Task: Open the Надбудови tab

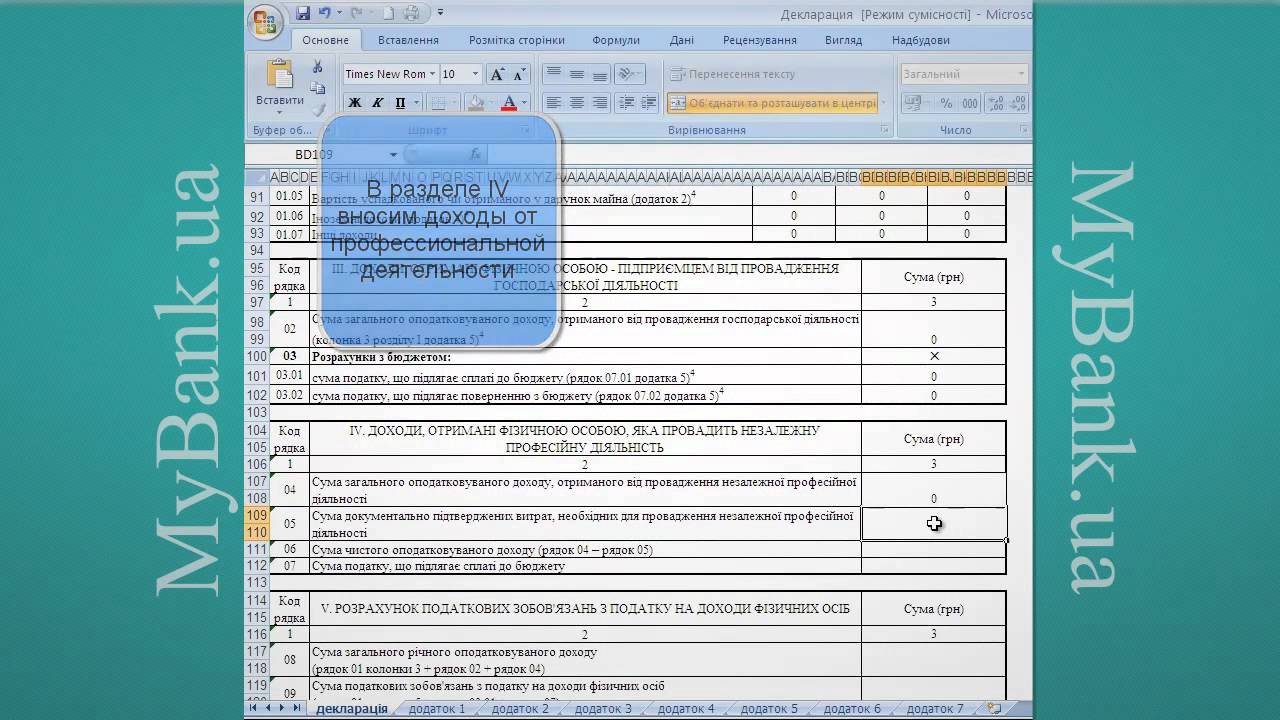Action: (921, 40)
